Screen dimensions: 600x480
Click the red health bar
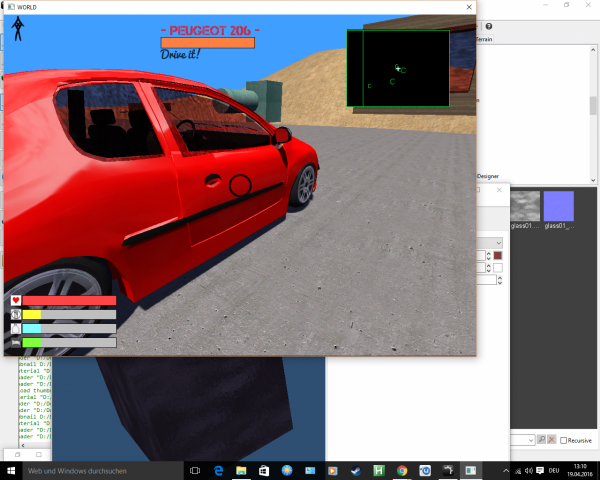pos(69,300)
